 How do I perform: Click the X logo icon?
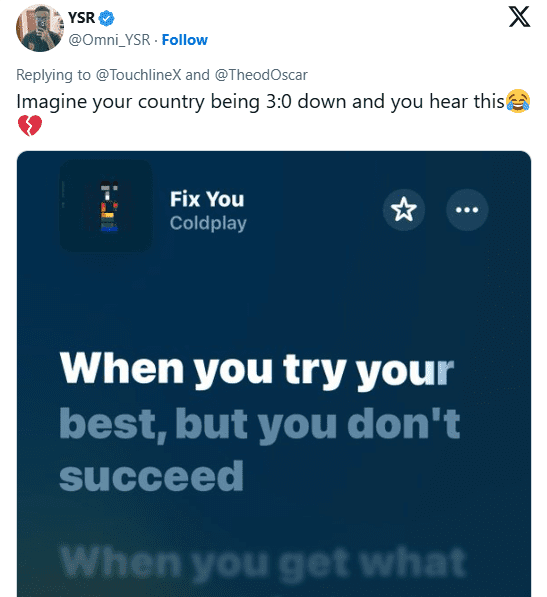[519, 17]
